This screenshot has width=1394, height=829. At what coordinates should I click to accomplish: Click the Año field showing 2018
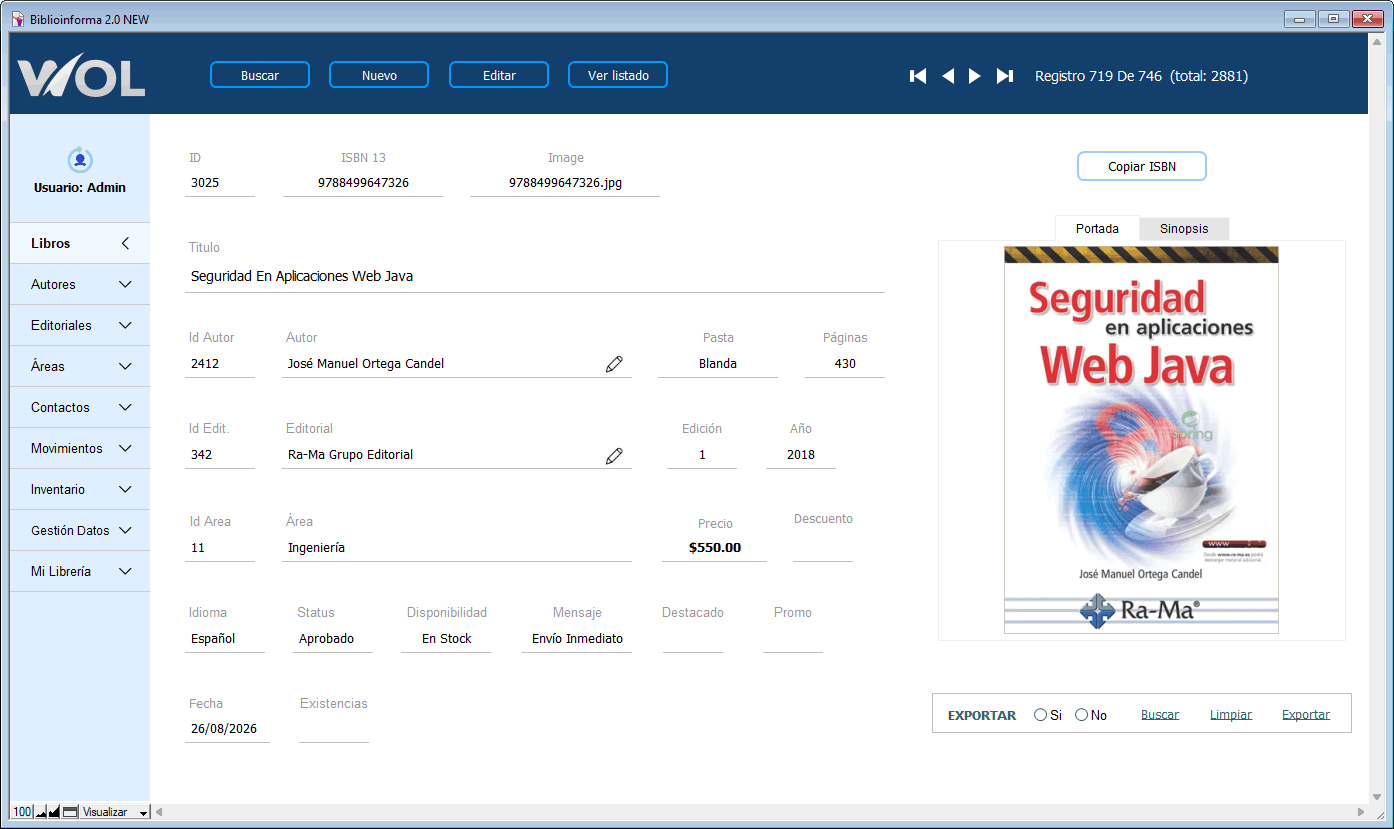[801, 455]
